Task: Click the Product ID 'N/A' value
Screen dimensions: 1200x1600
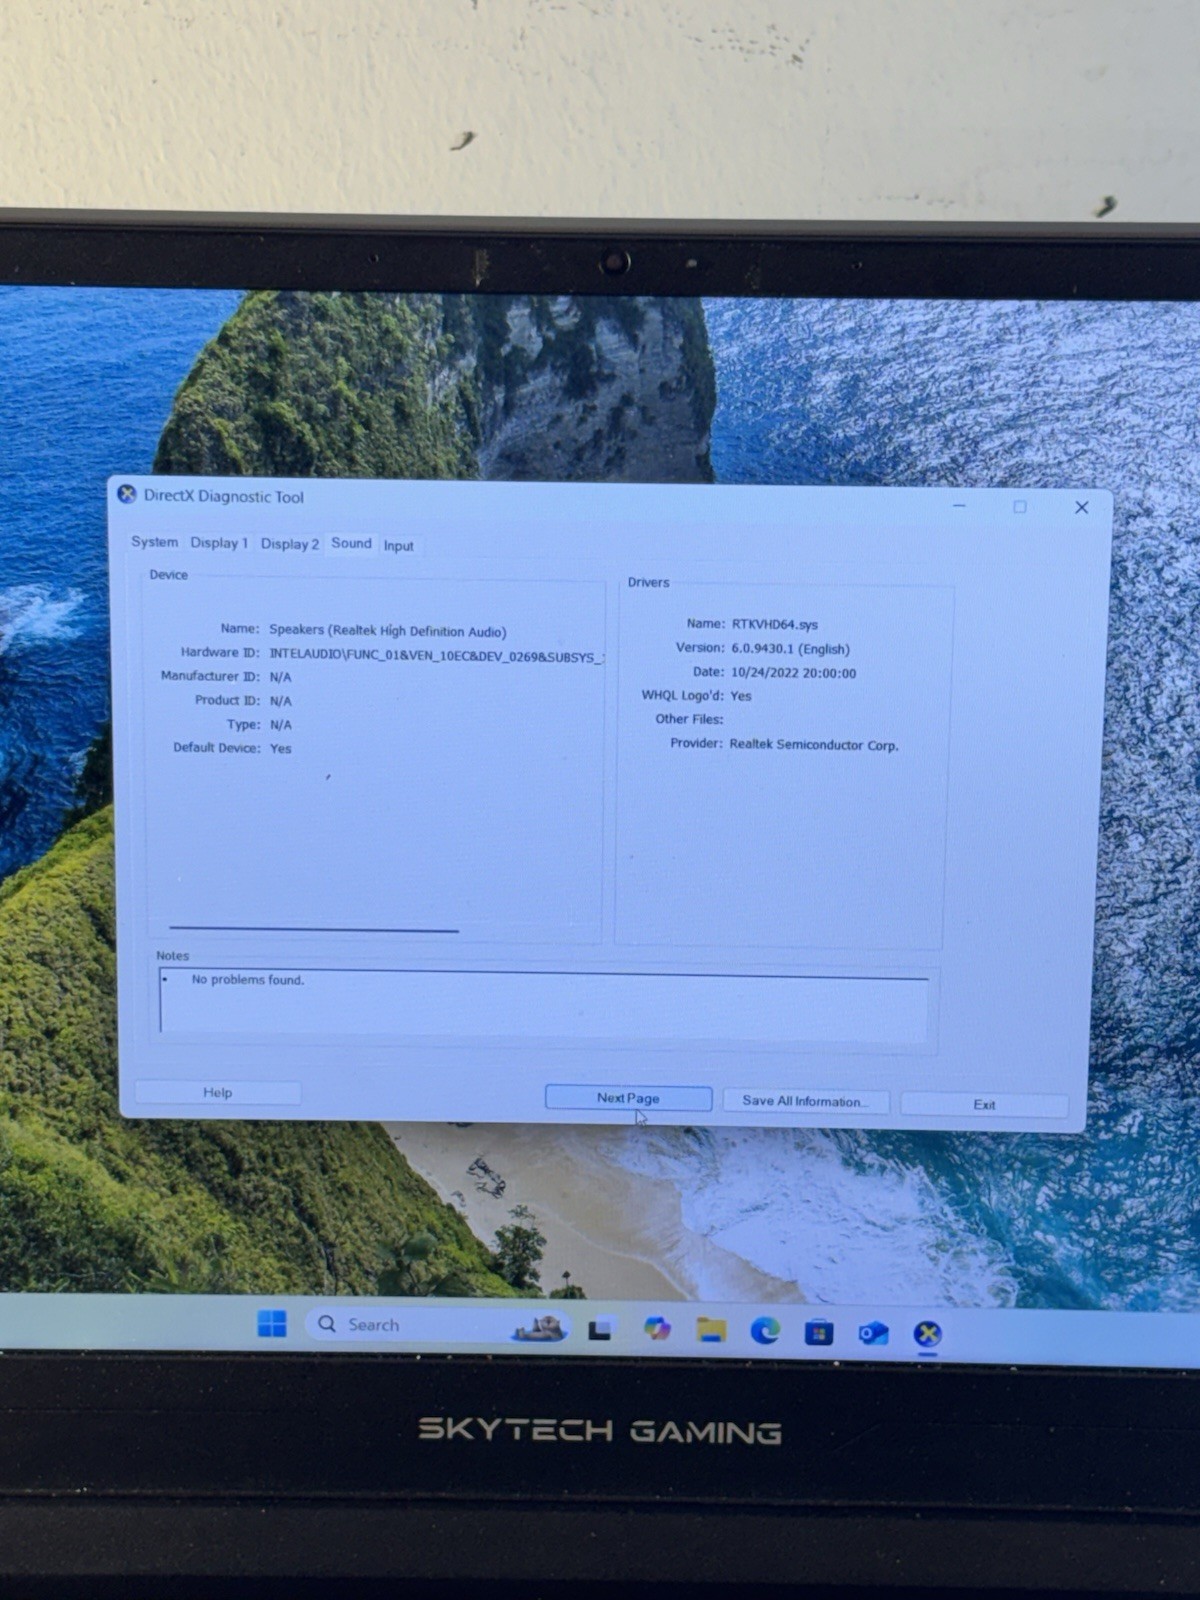Action: point(281,701)
